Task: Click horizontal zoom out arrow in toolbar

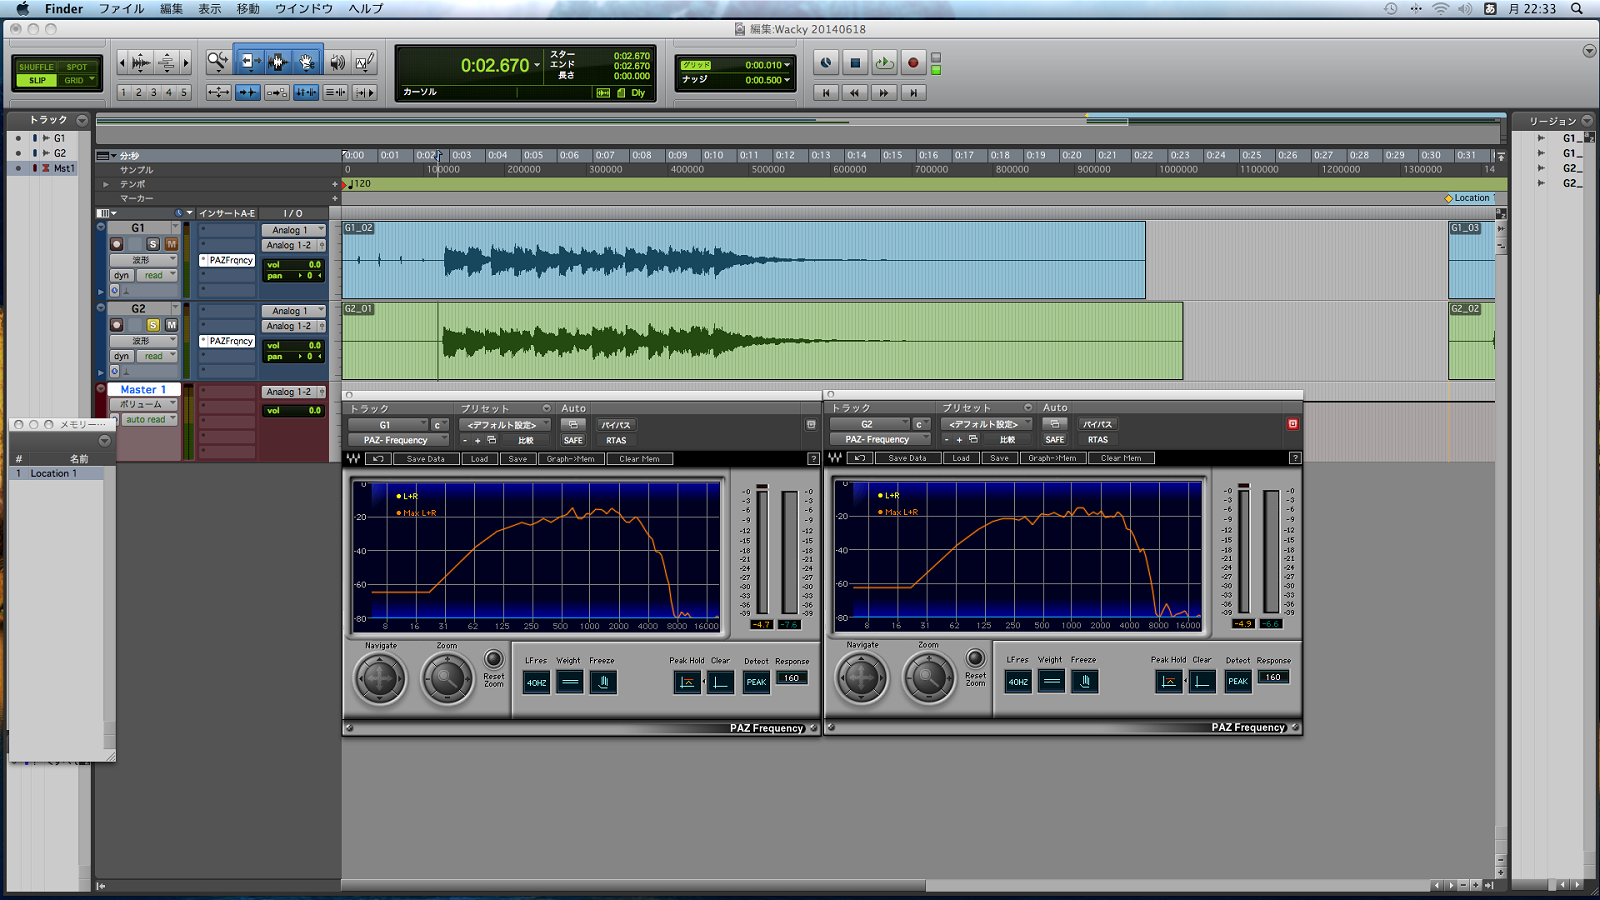Action: tap(122, 63)
